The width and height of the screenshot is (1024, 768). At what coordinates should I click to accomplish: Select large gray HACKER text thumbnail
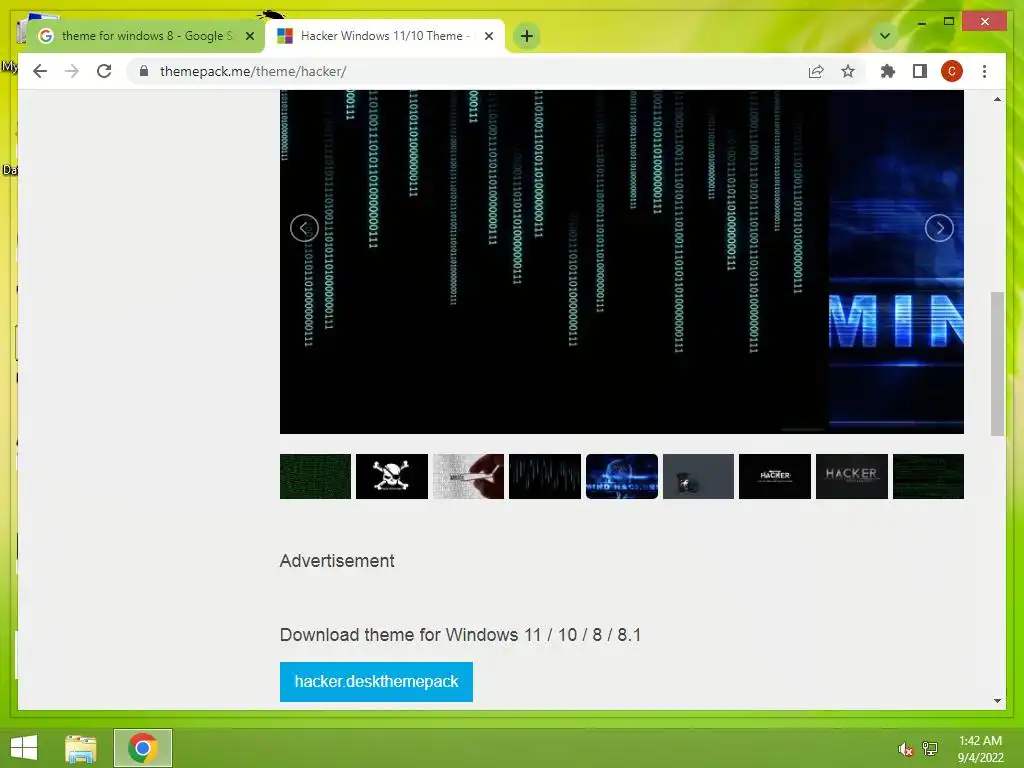point(852,477)
